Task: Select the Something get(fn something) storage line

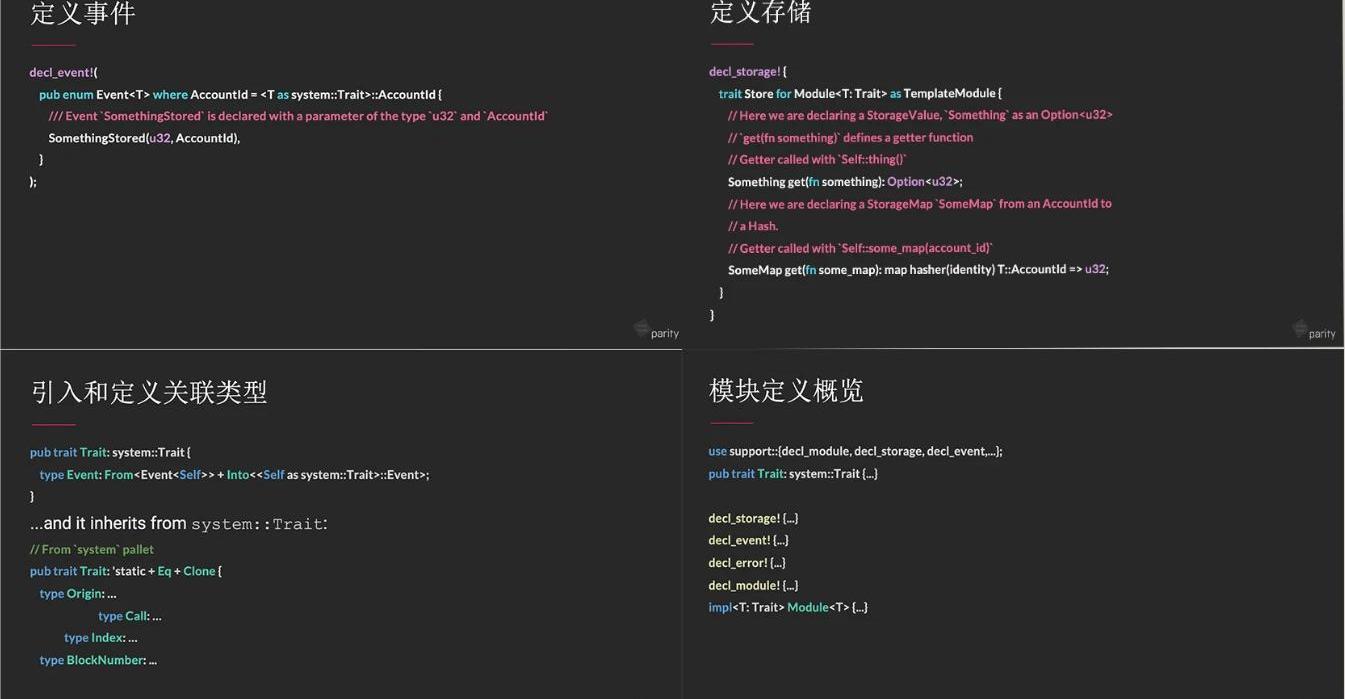Action: click(x=844, y=182)
